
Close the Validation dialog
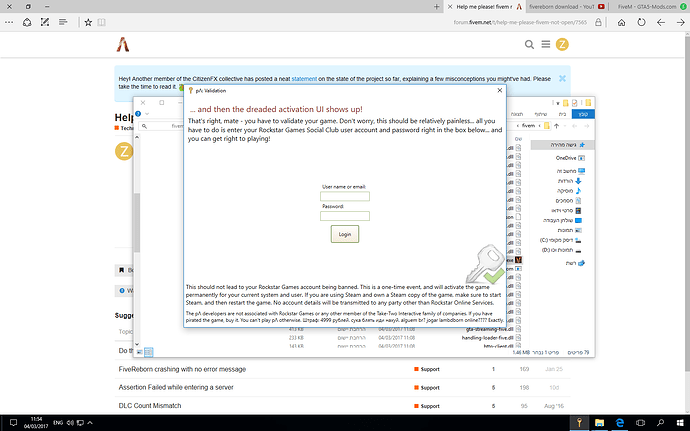[499, 90]
